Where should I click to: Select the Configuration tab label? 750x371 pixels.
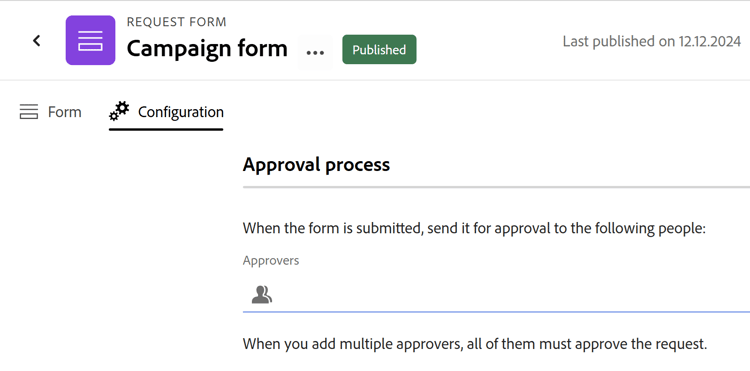181,112
